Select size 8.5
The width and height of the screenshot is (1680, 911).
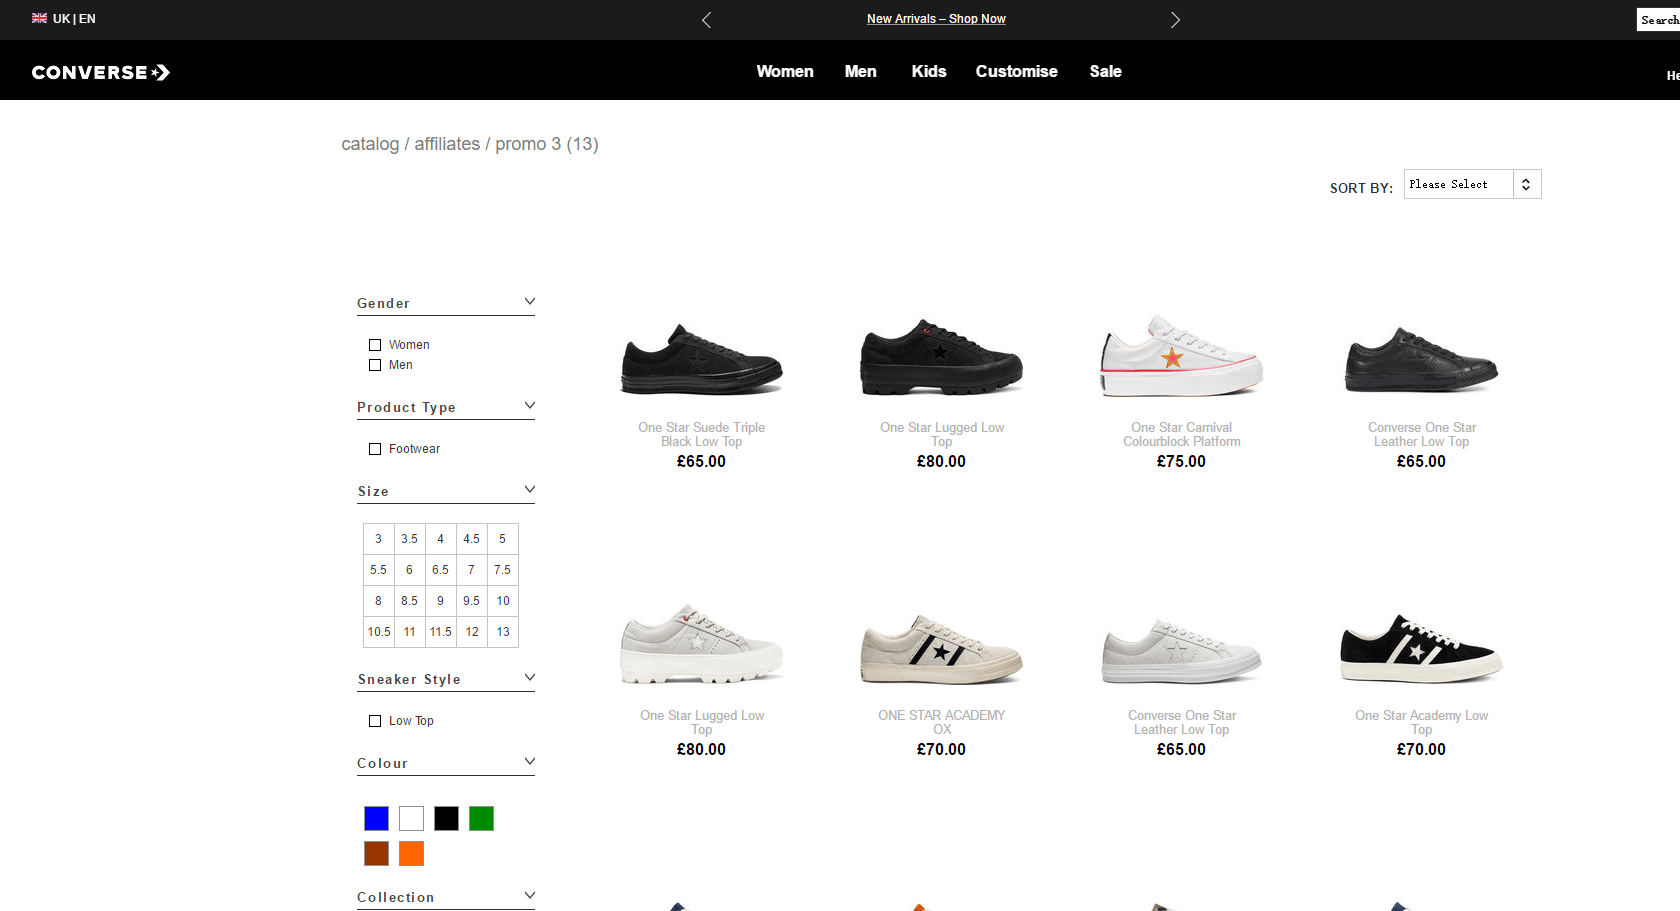pos(409,601)
